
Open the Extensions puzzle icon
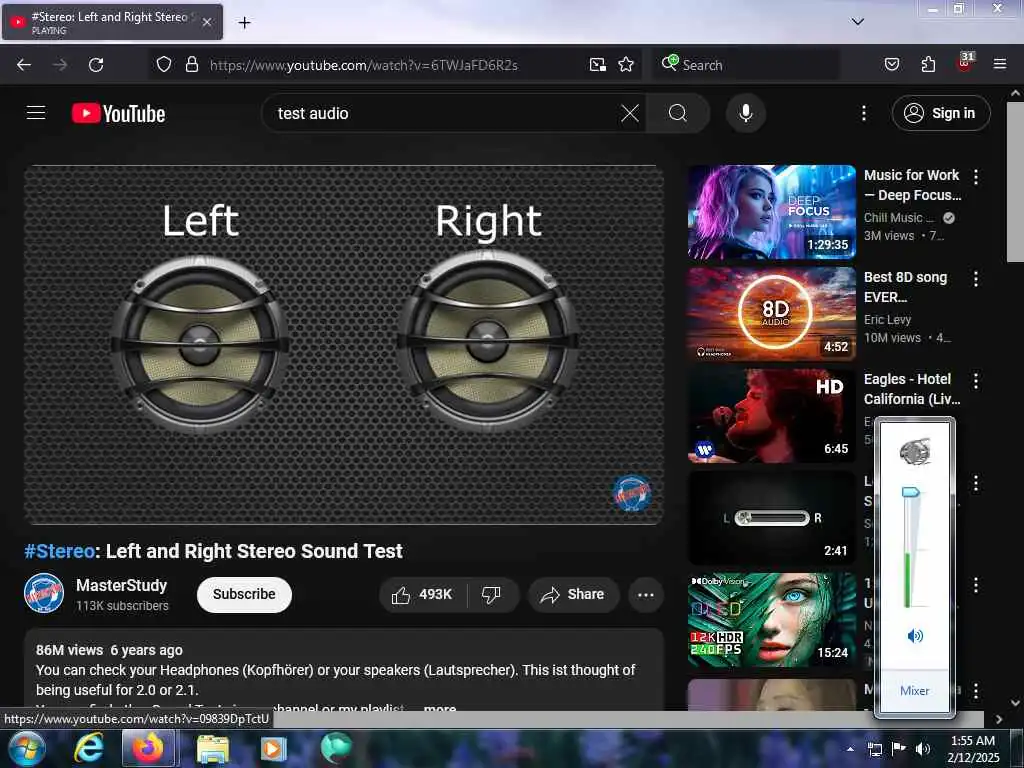coord(928,64)
